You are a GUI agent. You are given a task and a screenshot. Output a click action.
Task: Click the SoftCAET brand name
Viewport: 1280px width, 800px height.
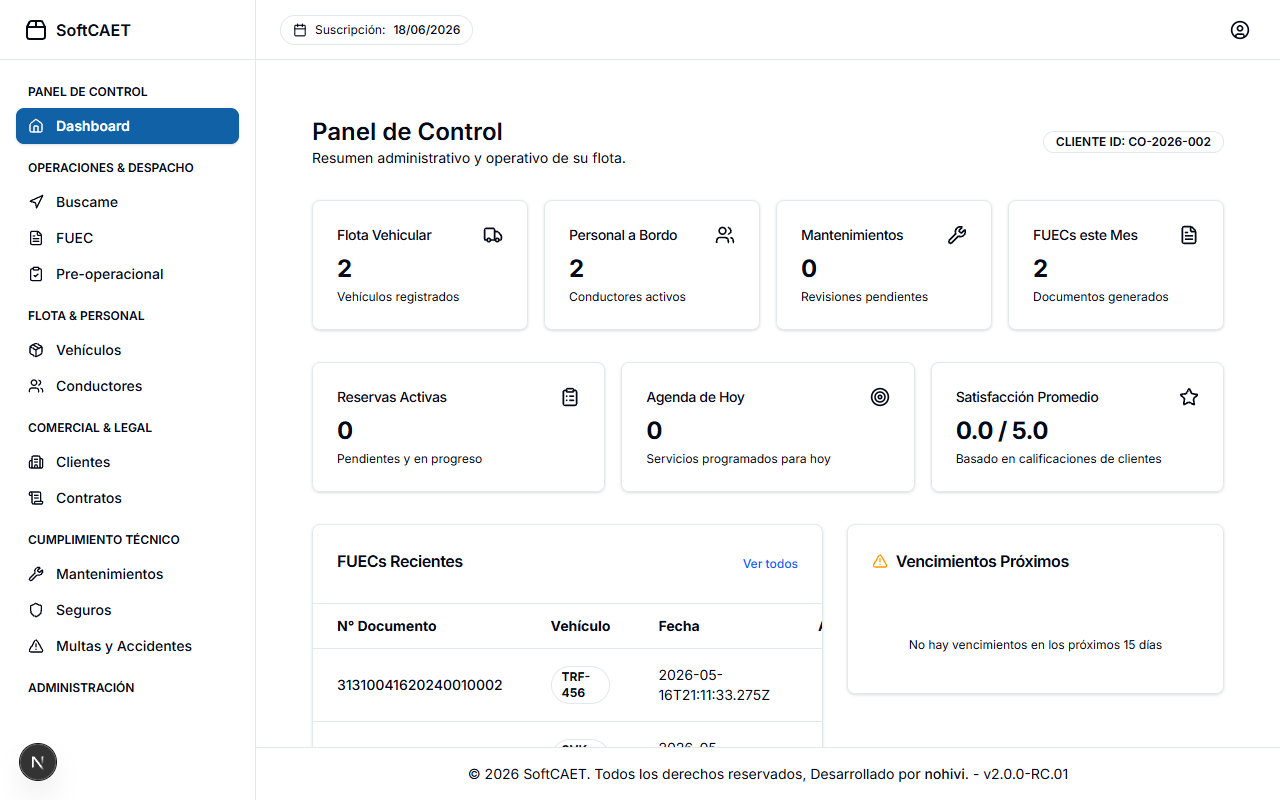[93, 30]
